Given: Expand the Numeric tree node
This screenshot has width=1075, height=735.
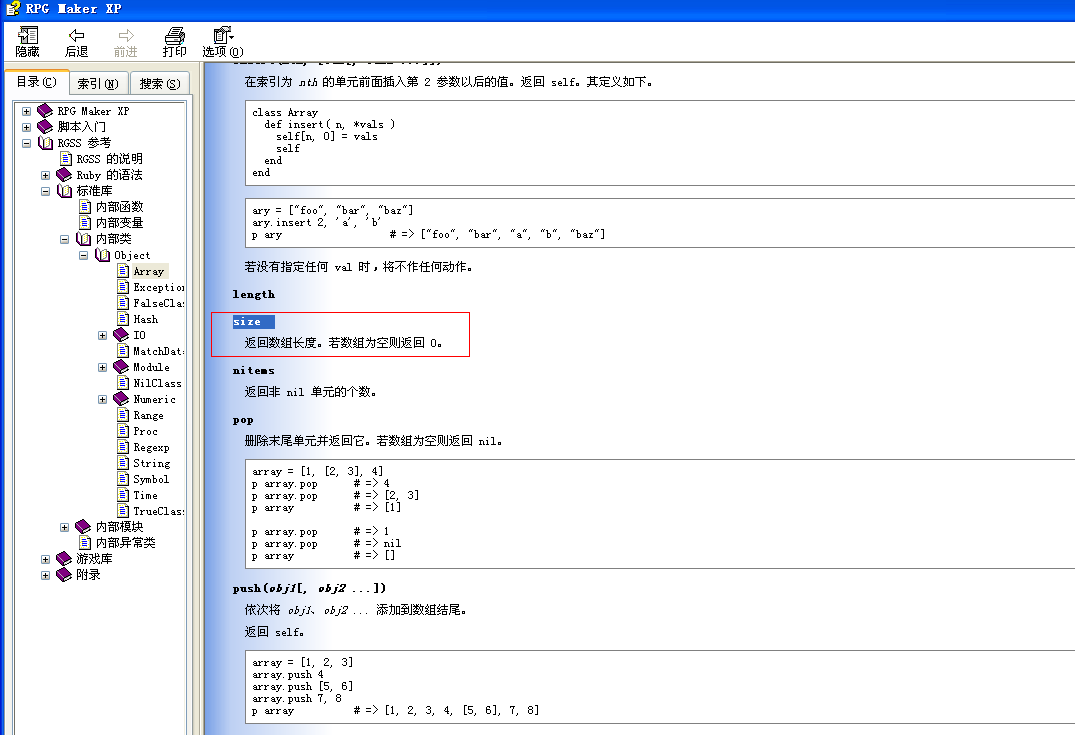Looking at the screenshot, I should tap(103, 399).
